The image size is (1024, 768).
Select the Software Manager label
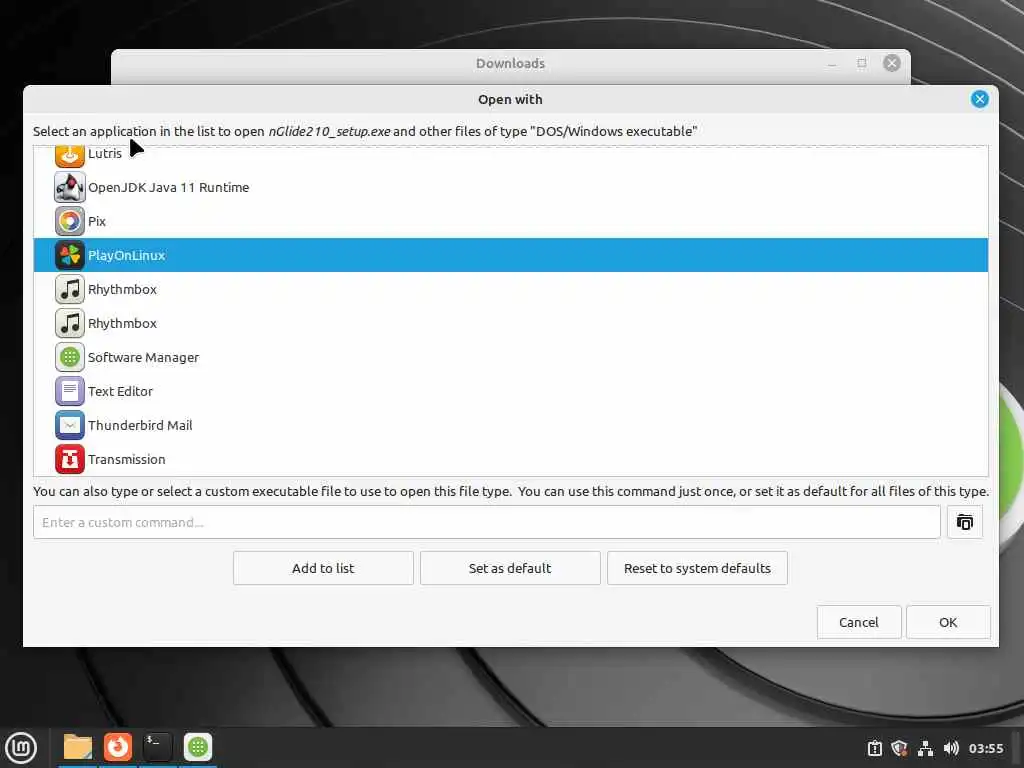144,357
